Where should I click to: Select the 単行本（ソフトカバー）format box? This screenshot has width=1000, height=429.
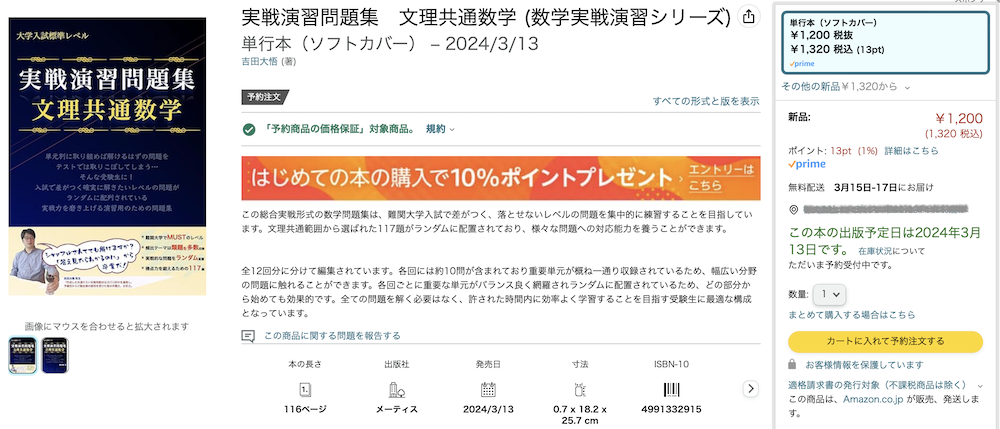(x=886, y=43)
